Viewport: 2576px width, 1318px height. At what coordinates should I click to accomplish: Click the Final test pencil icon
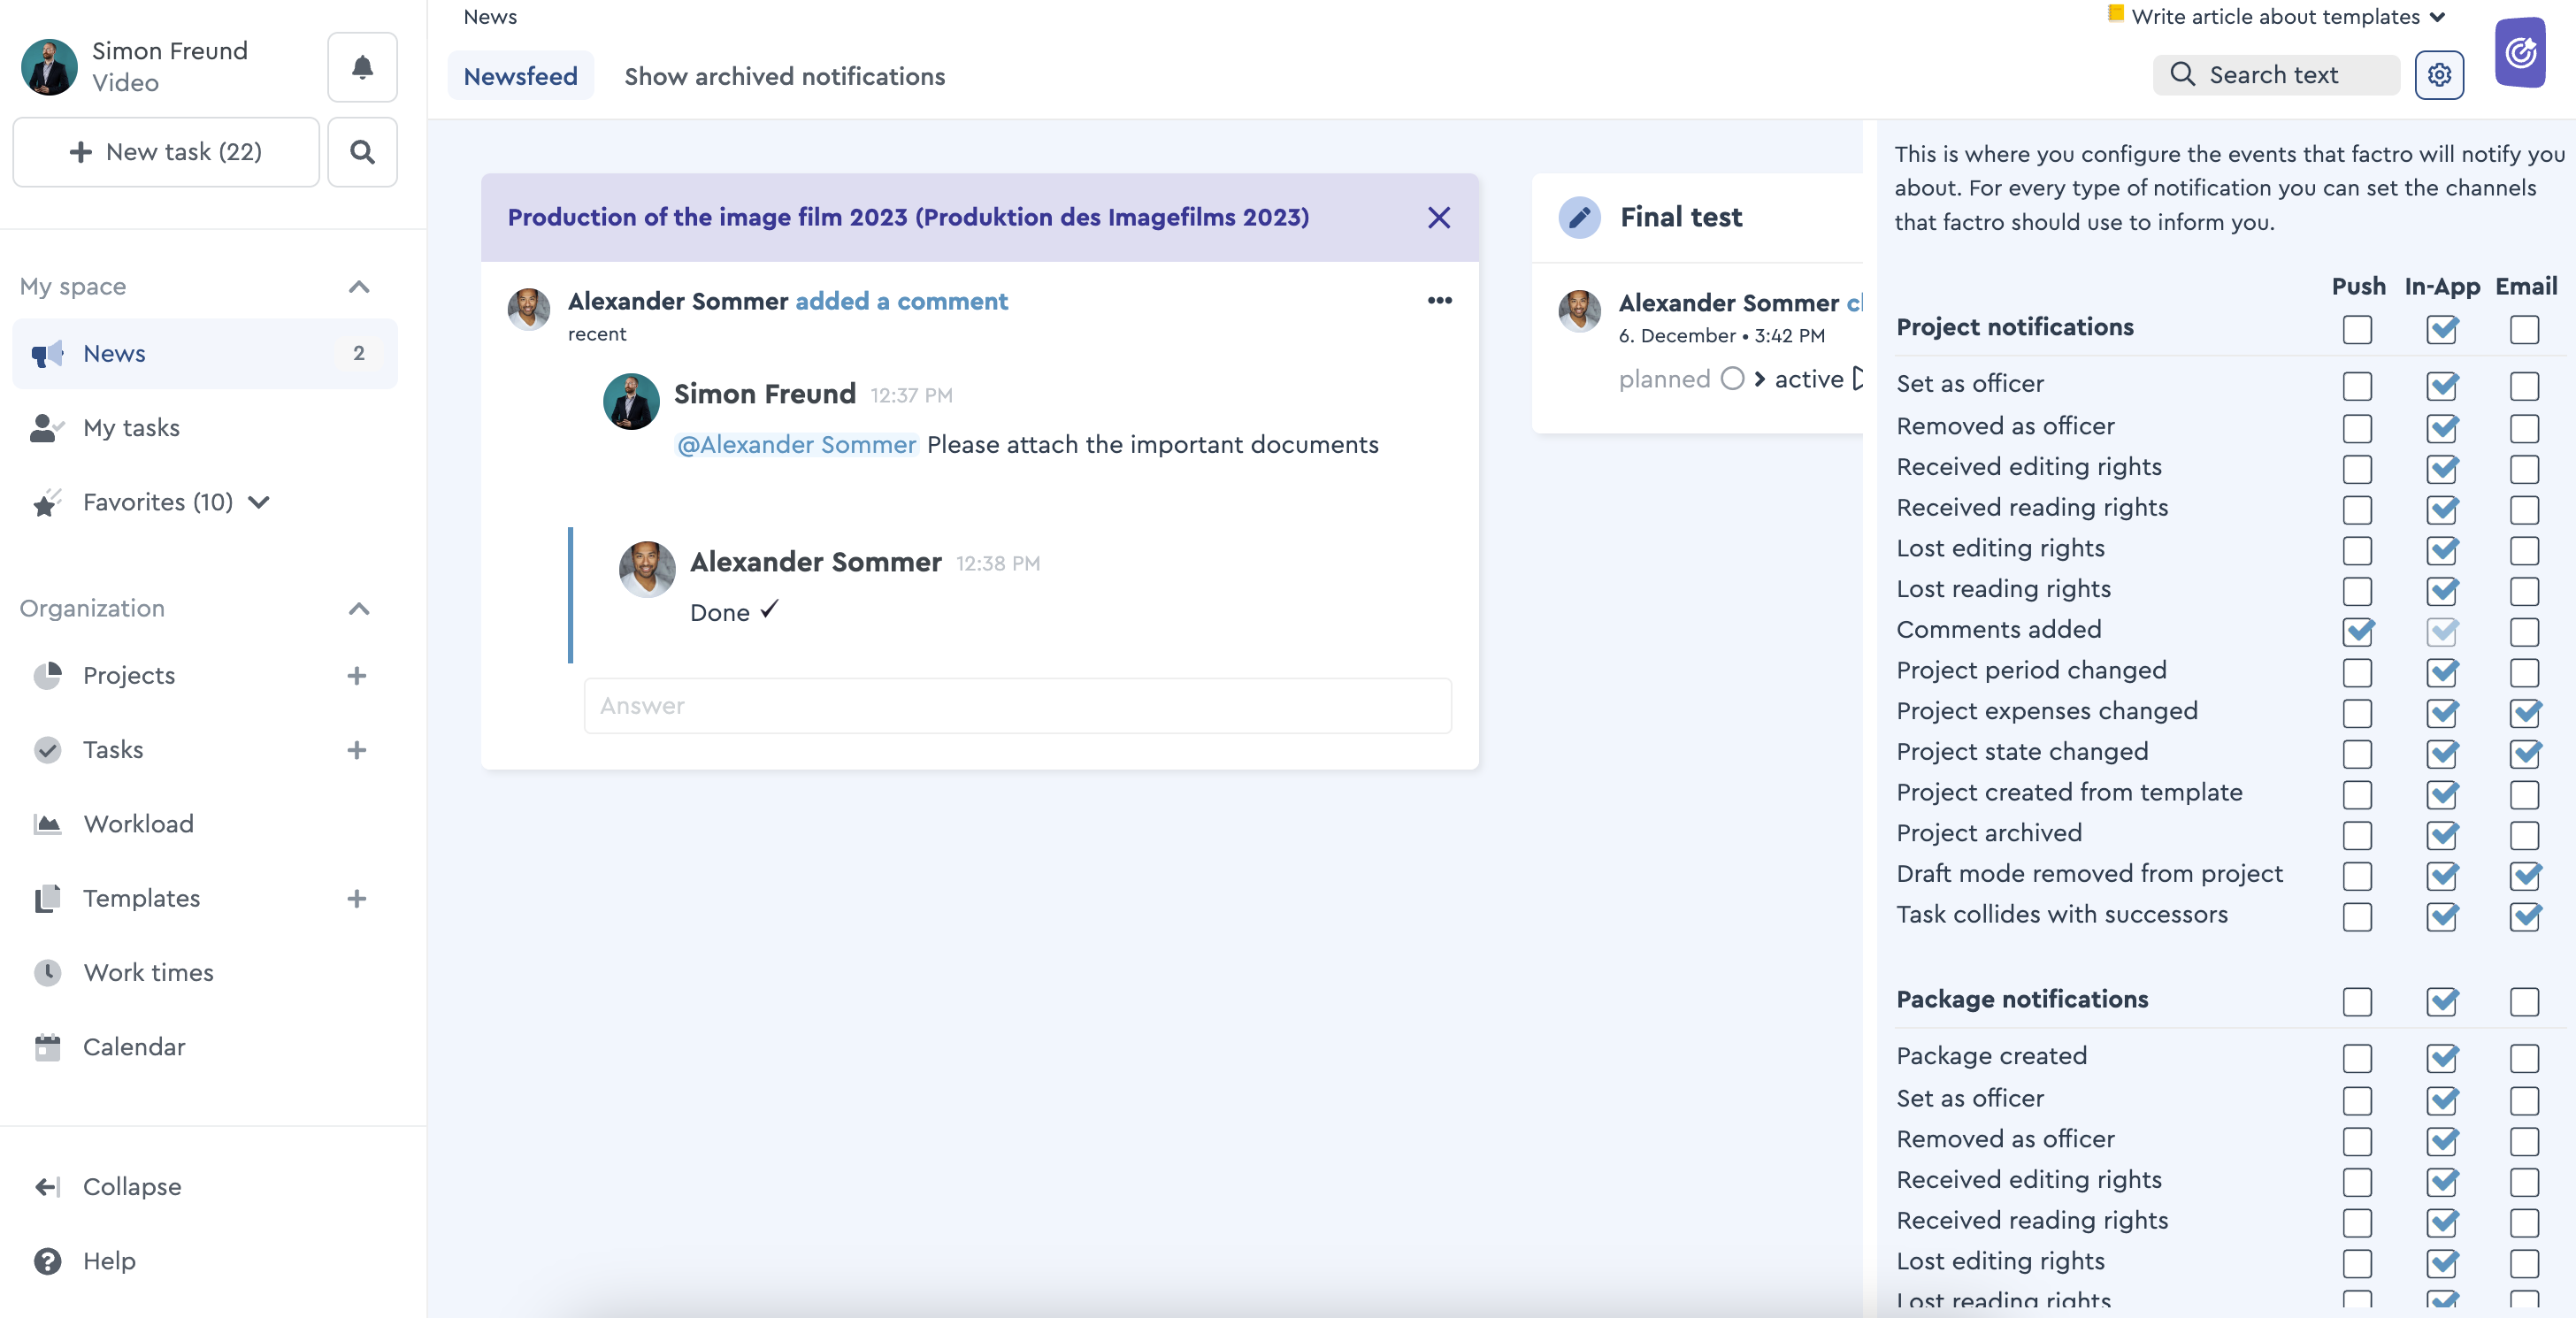click(1579, 217)
